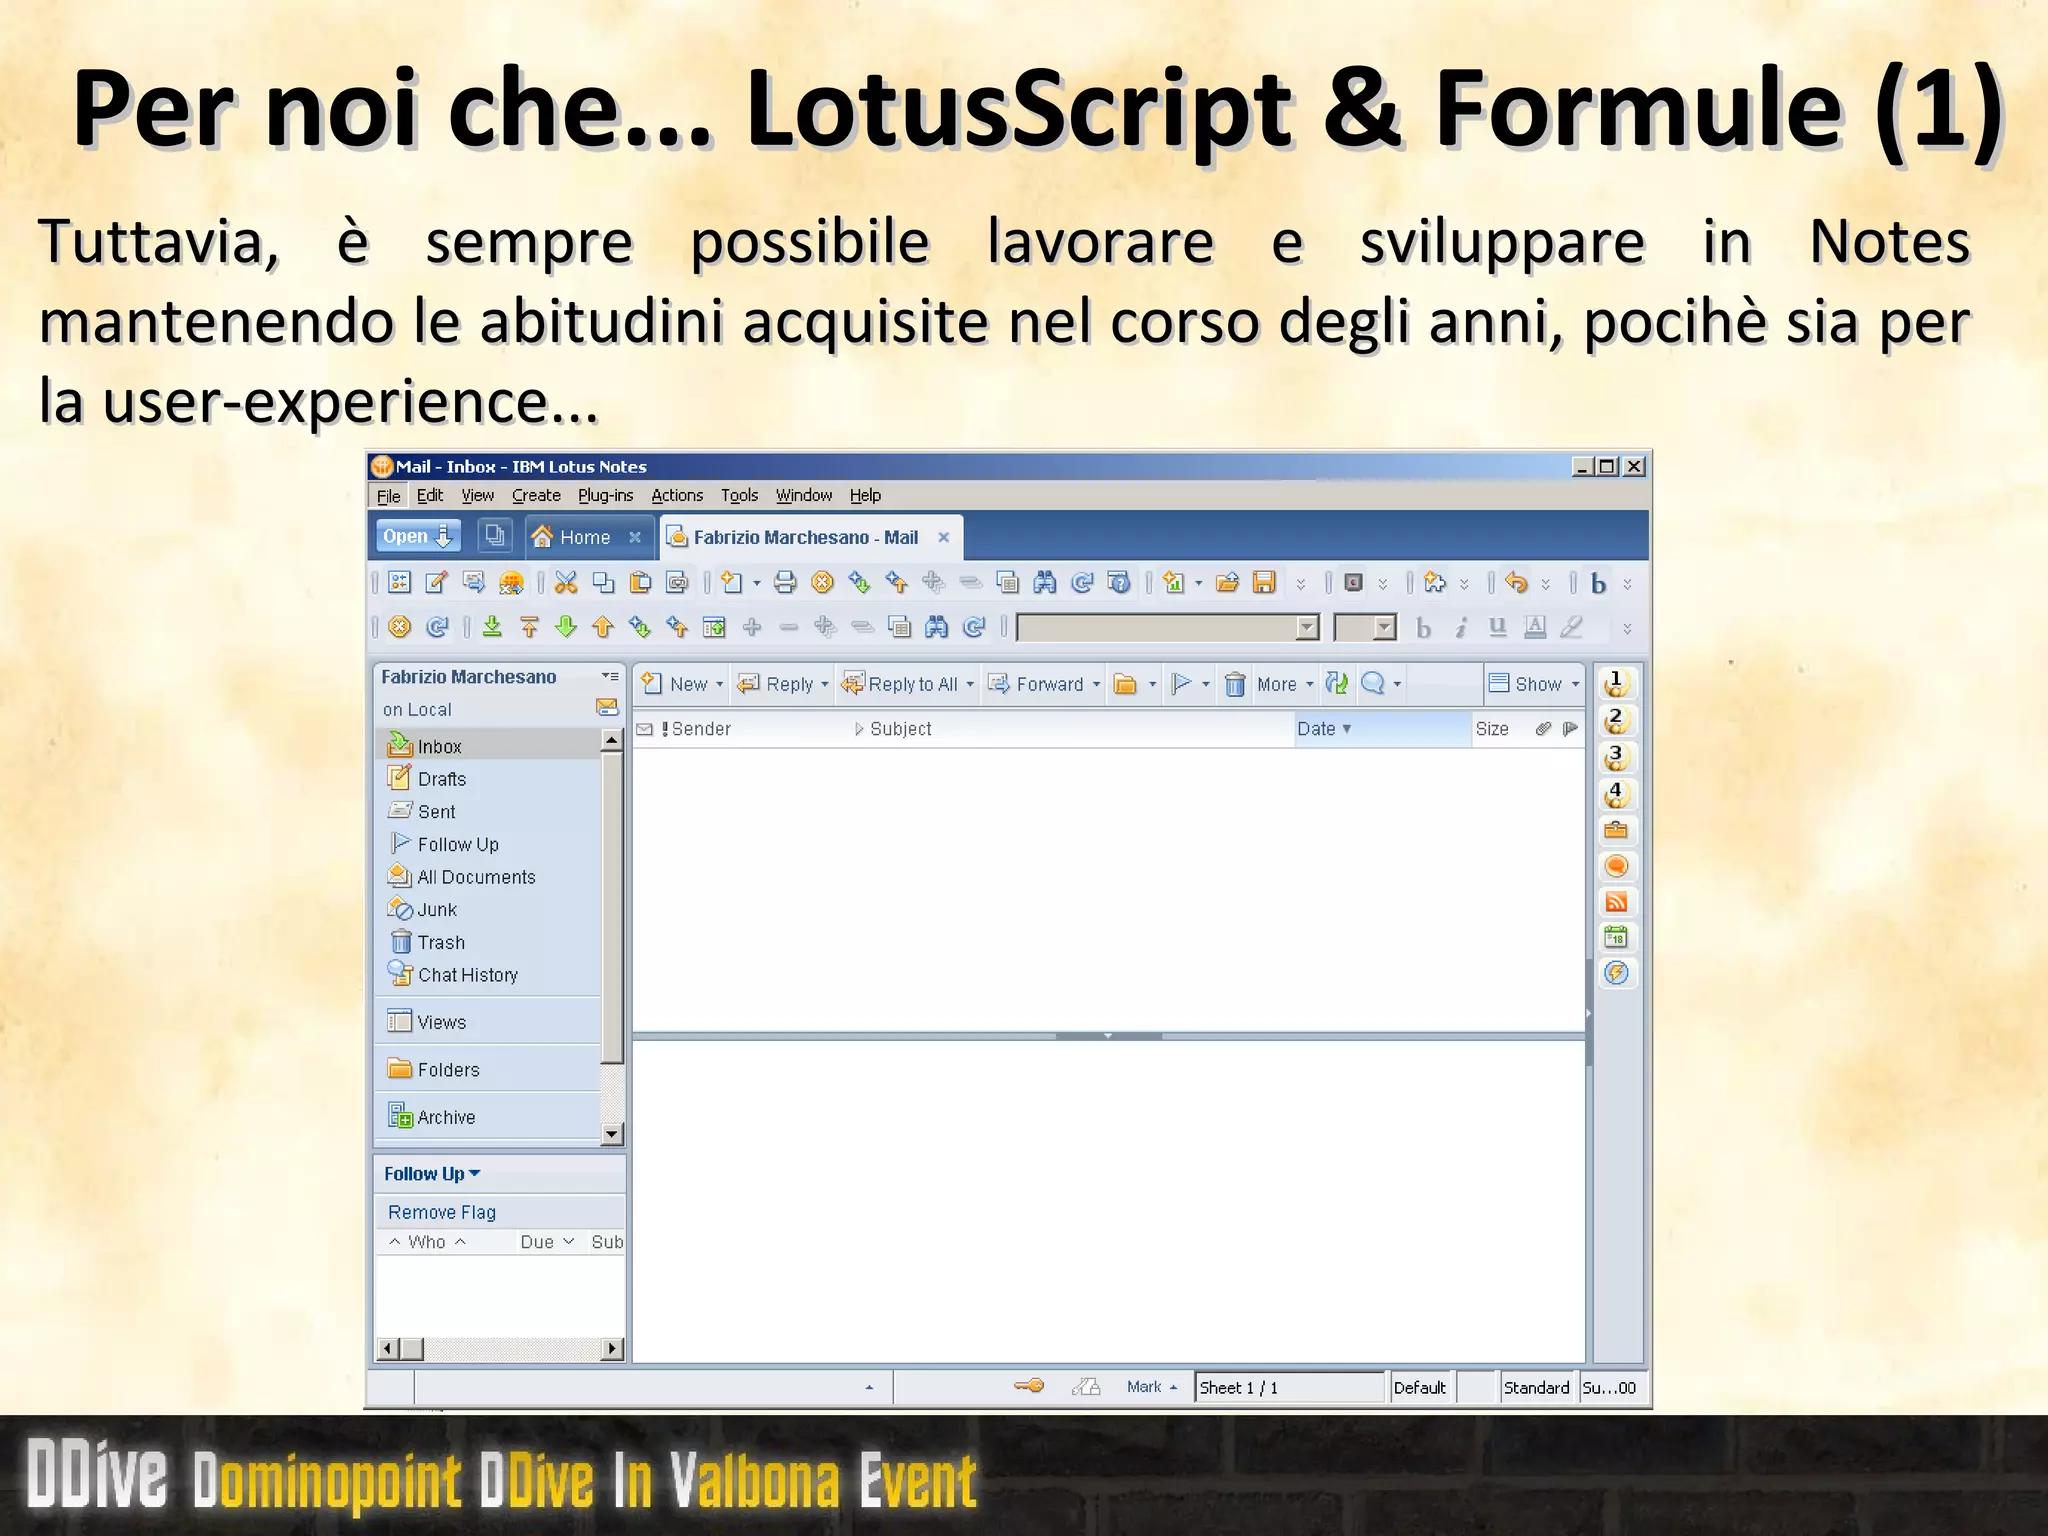The image size is (2048, 1536).
Task: Select the Drafts folder
Action: [441, 779]
